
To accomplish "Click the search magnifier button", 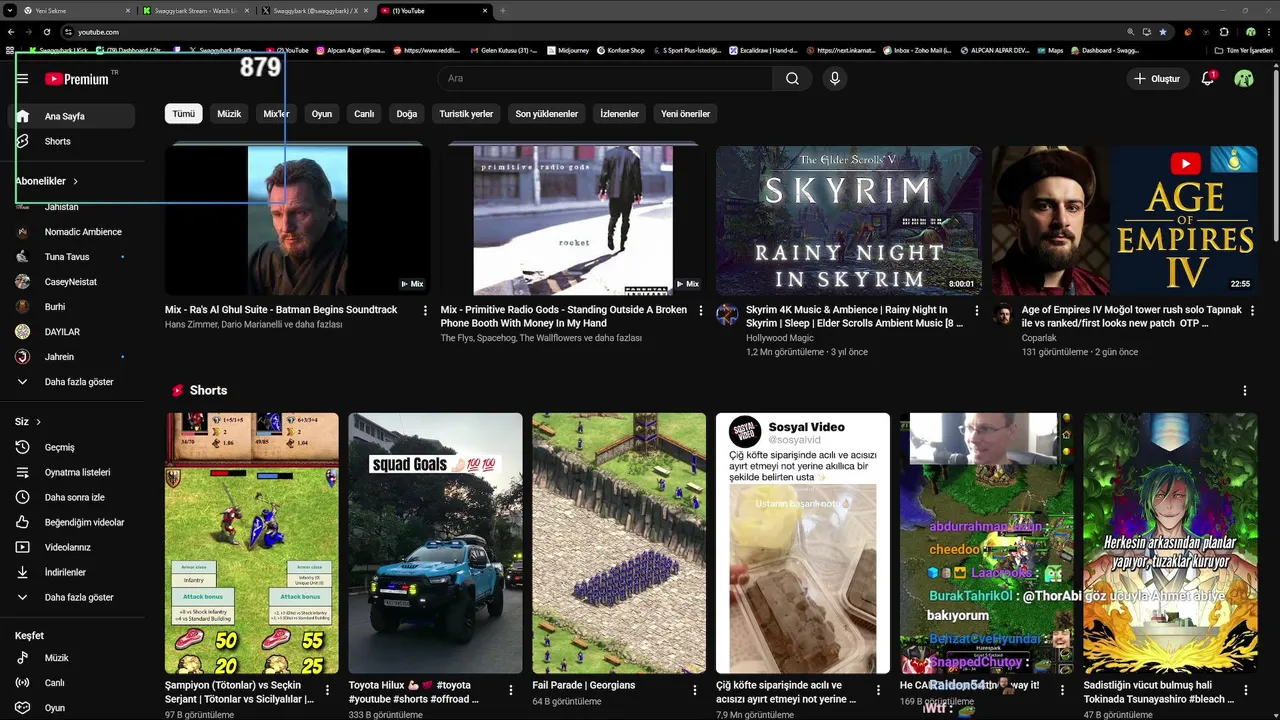I will click(x=792, y=78).
